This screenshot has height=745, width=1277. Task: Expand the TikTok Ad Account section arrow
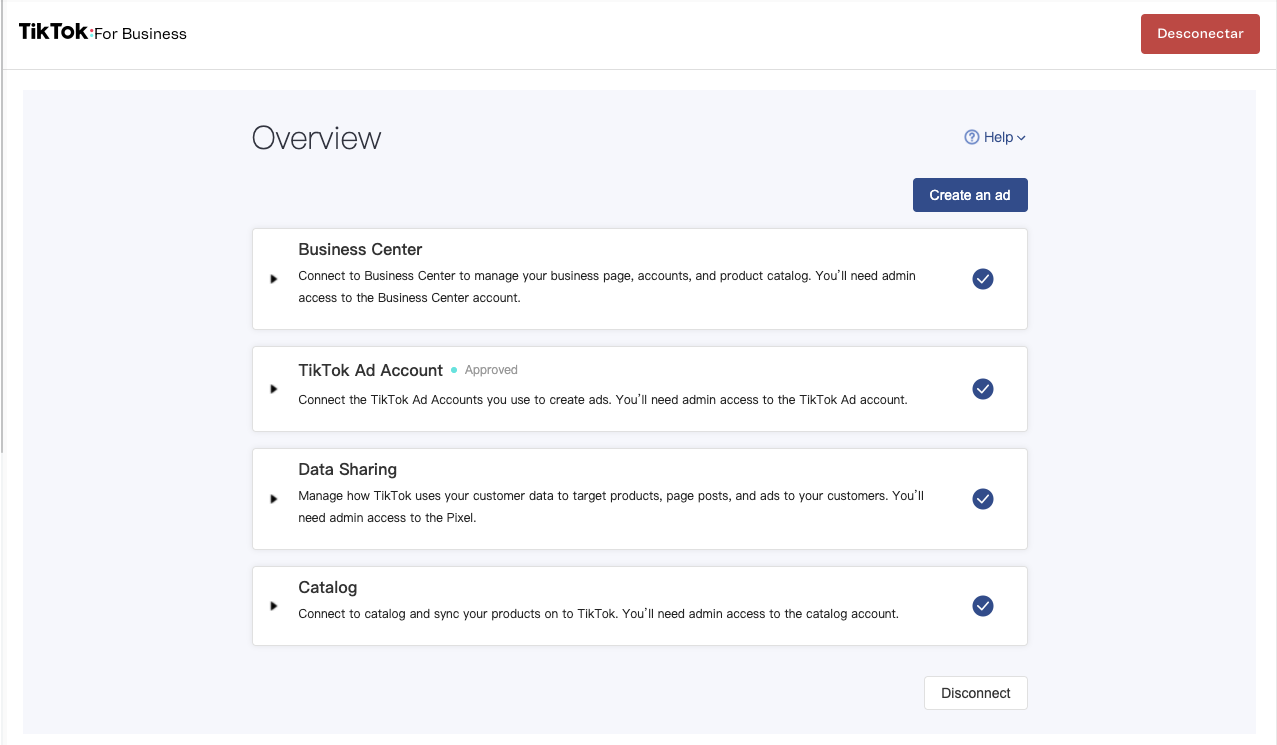274,389
